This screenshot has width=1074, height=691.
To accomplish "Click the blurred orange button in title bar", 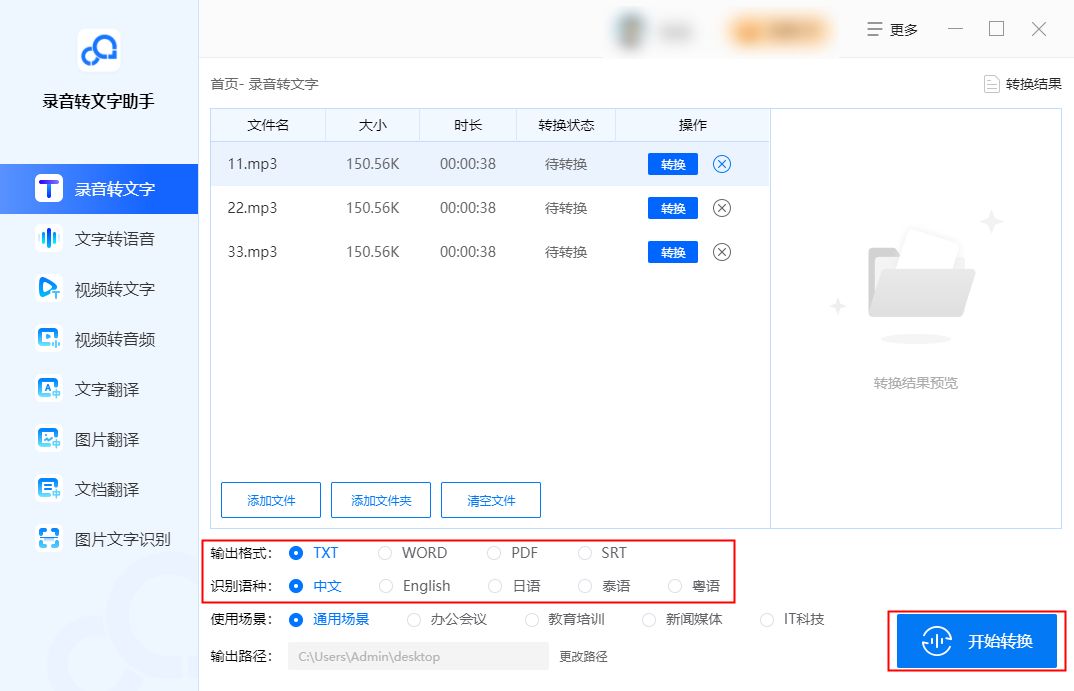I will click(x=777, y=30).
